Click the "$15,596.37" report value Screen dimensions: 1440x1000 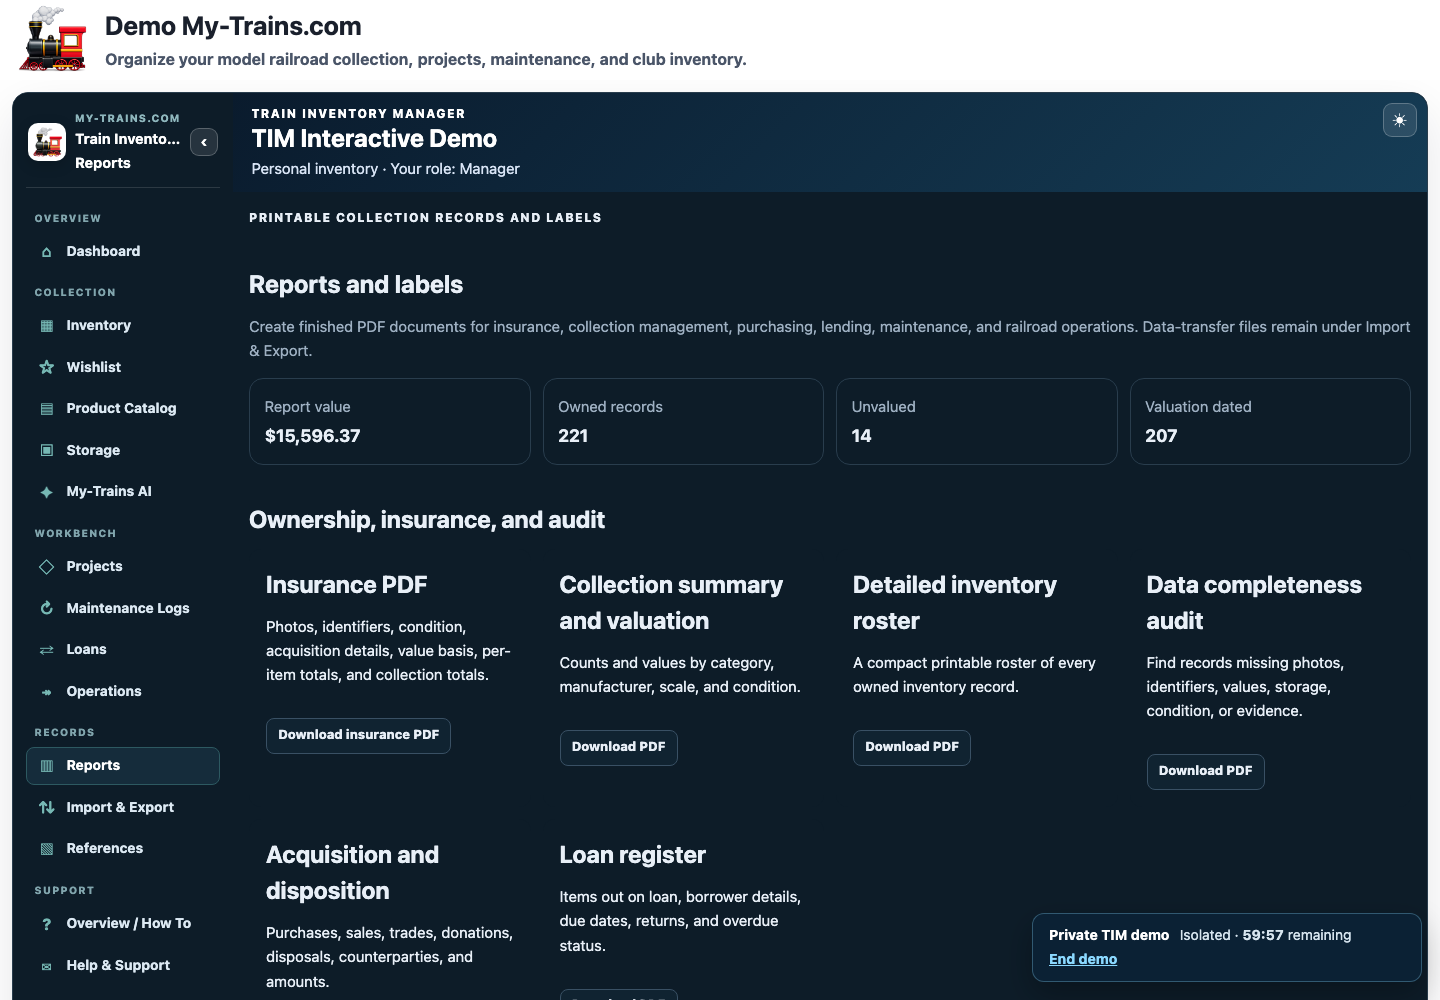click(x=312, y=436)
